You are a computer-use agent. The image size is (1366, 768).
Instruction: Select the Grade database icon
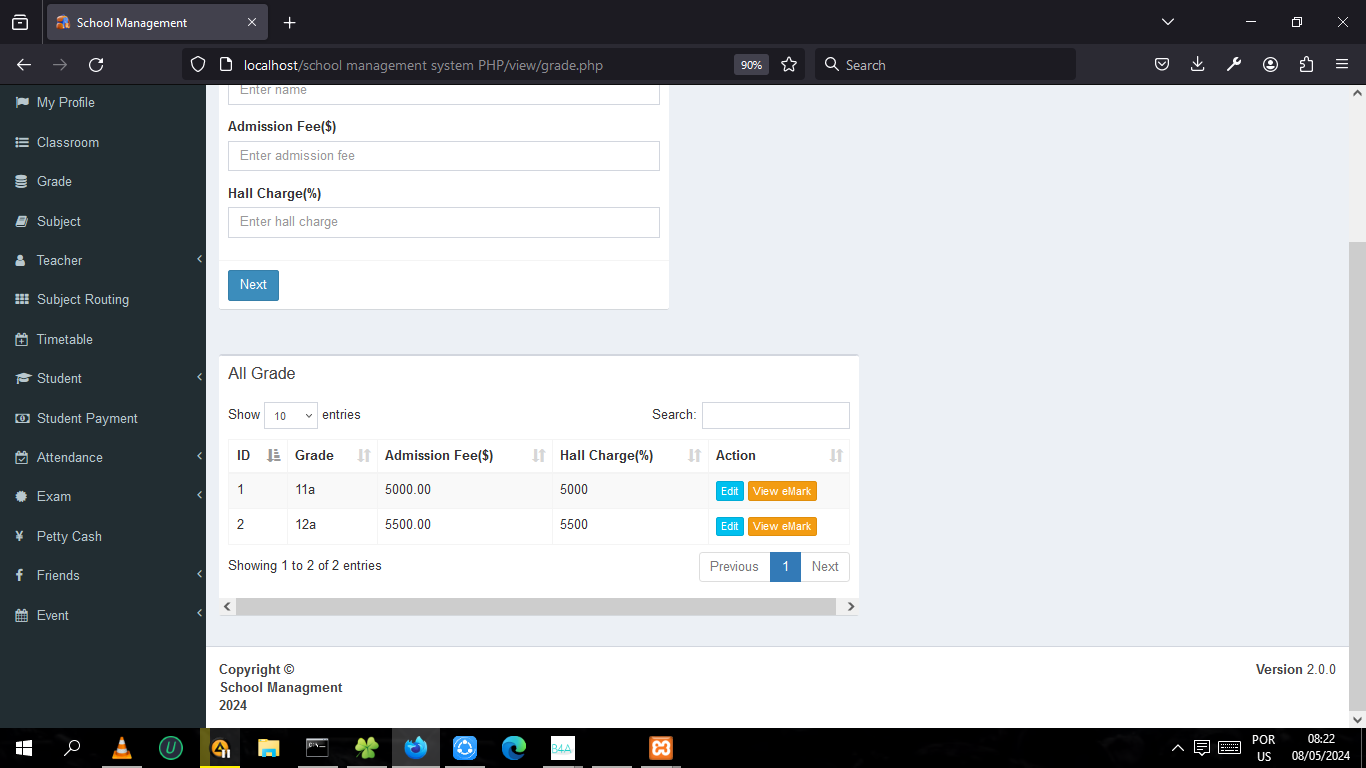22,182
